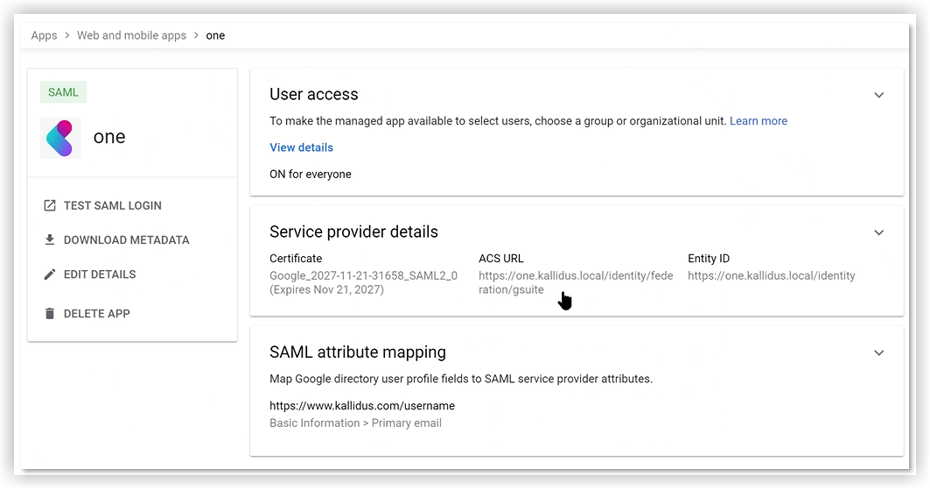Image resolution: width=930 pixels, height=489 pixels.
Task: Click the Download Metadata arrow icon
Action: 50,240
